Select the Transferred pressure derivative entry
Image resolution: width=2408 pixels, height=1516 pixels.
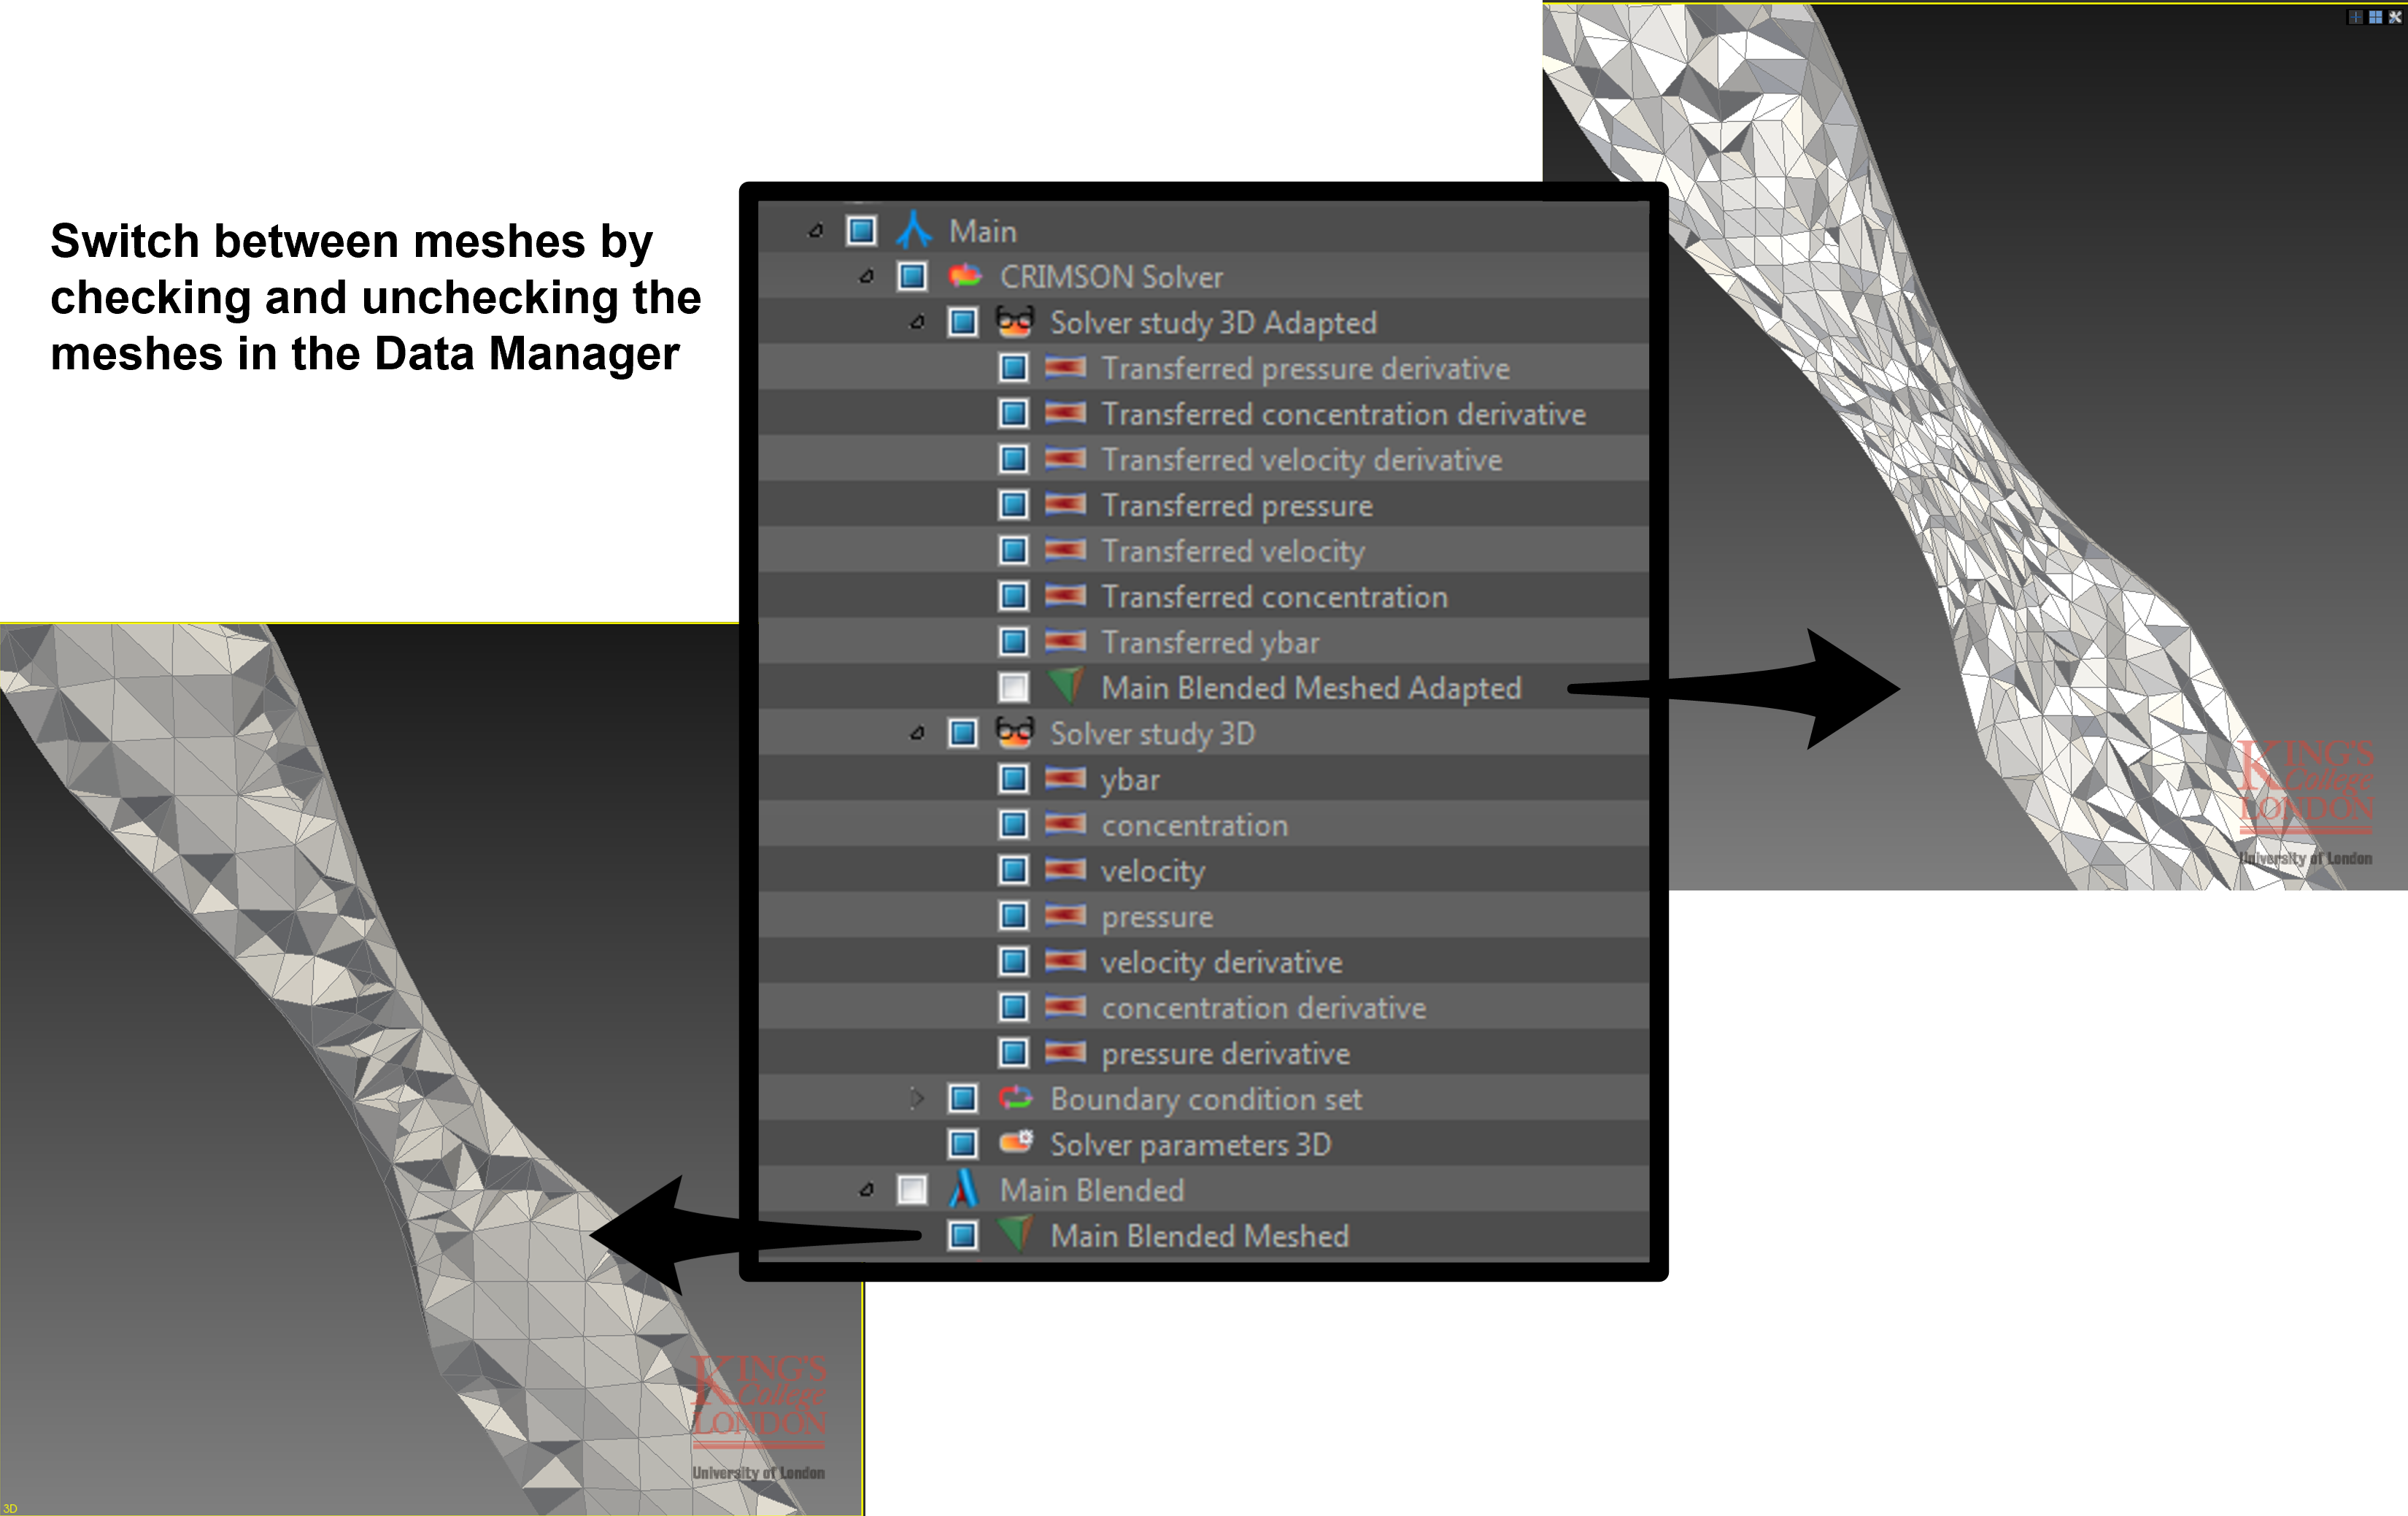click(x=1305, y=368)
